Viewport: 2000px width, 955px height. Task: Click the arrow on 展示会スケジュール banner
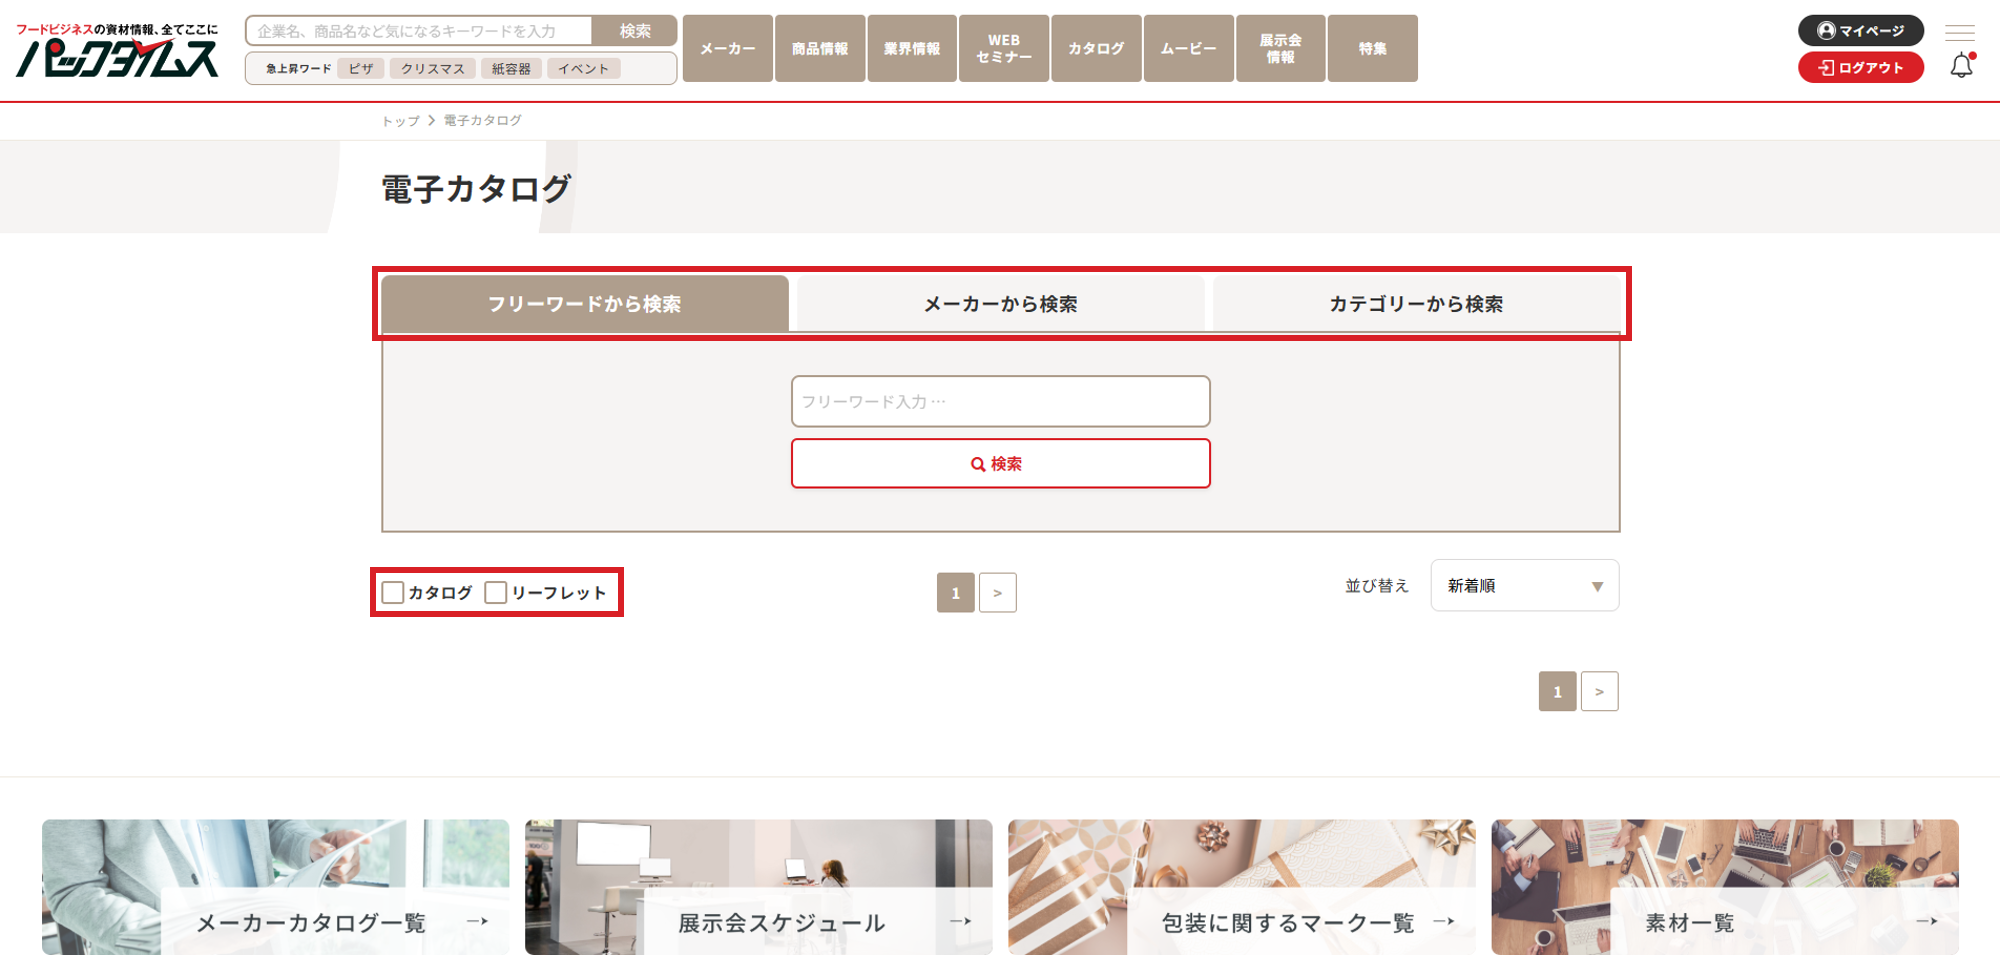tap(960, 921)
